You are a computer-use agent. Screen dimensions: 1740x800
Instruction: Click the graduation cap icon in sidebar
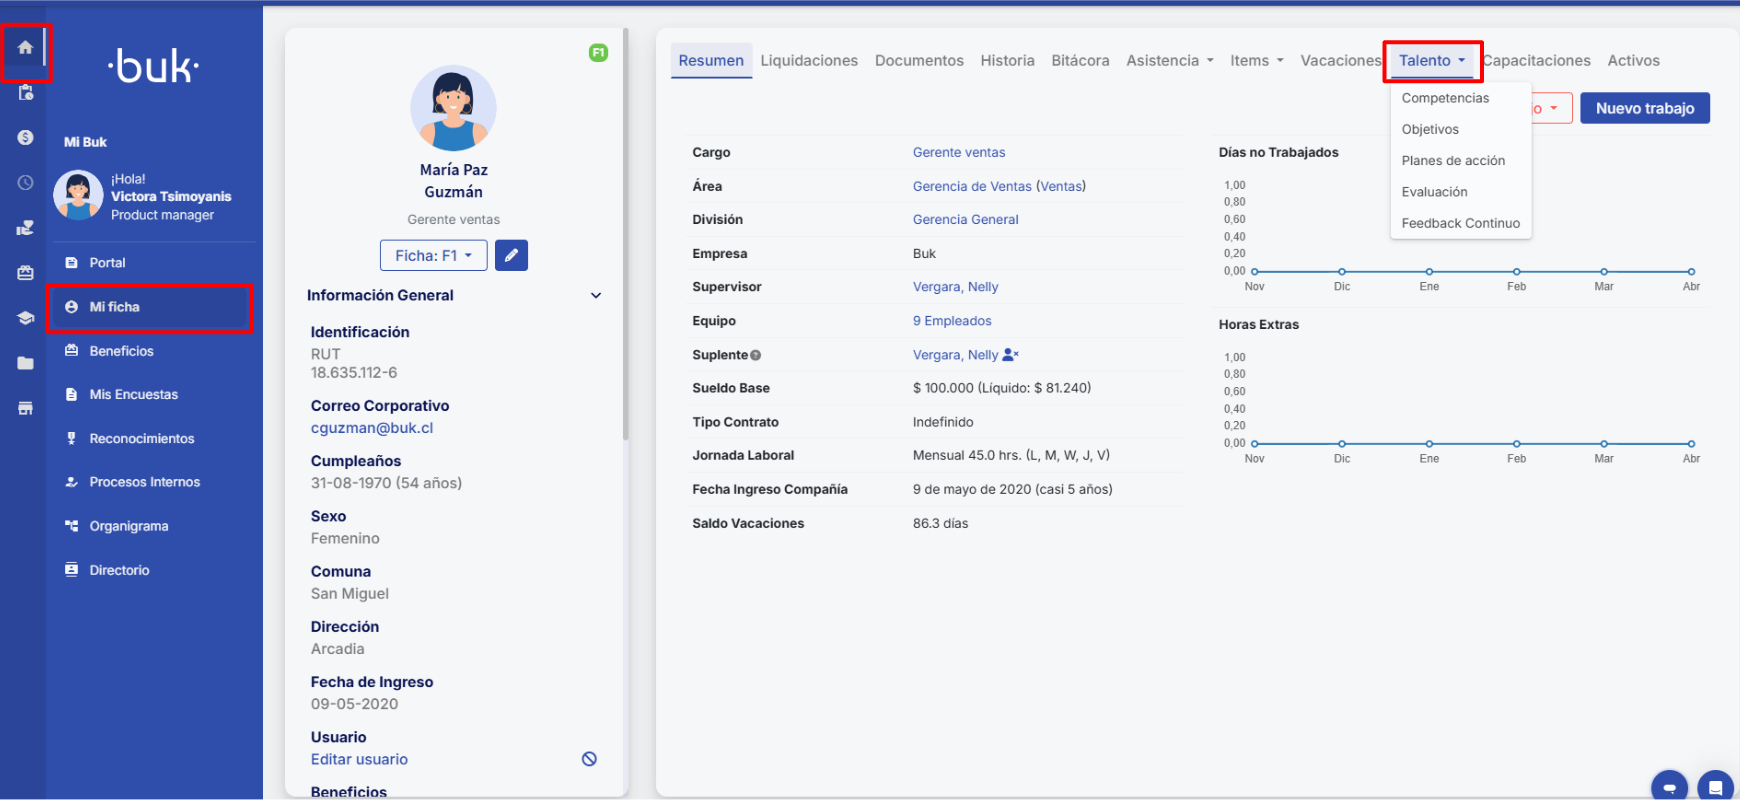coord(25,318)
